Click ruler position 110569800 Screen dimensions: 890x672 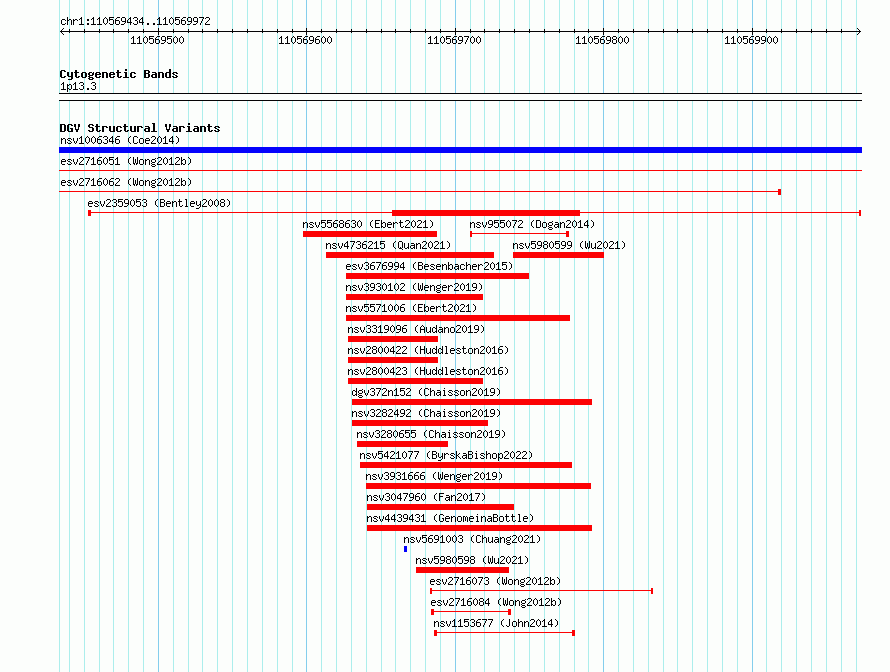coord(602,40)
